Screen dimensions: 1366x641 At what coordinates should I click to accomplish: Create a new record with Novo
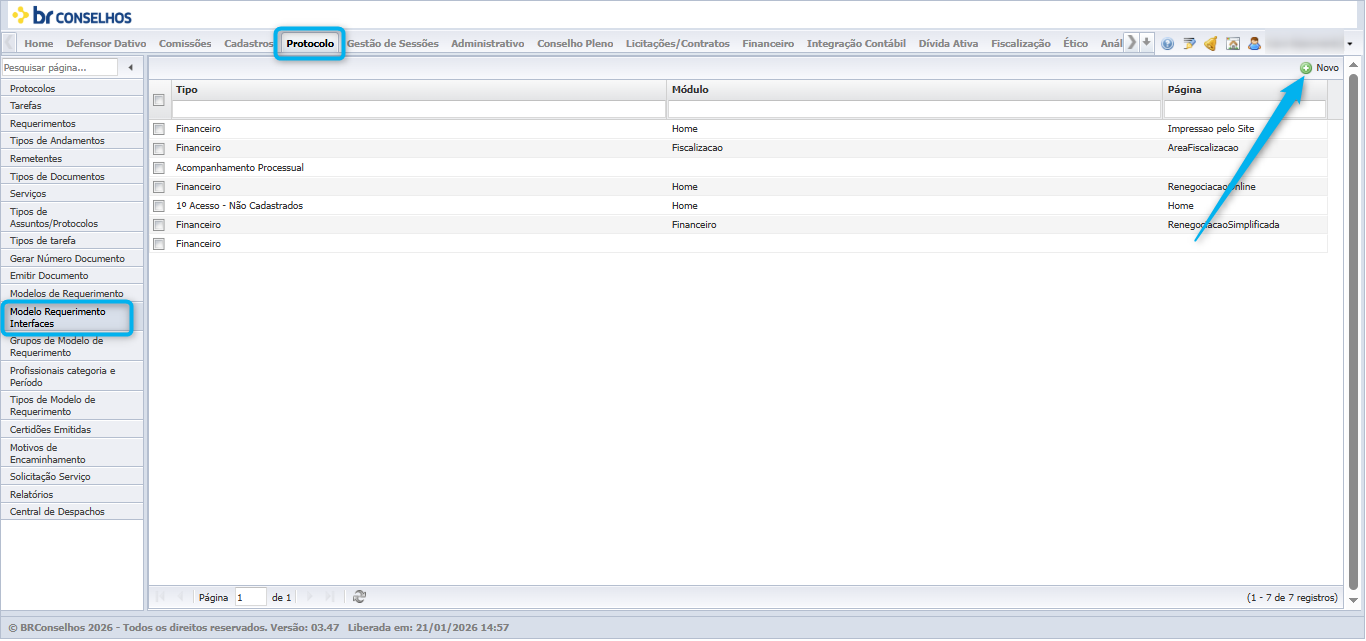pos(1319,68)
